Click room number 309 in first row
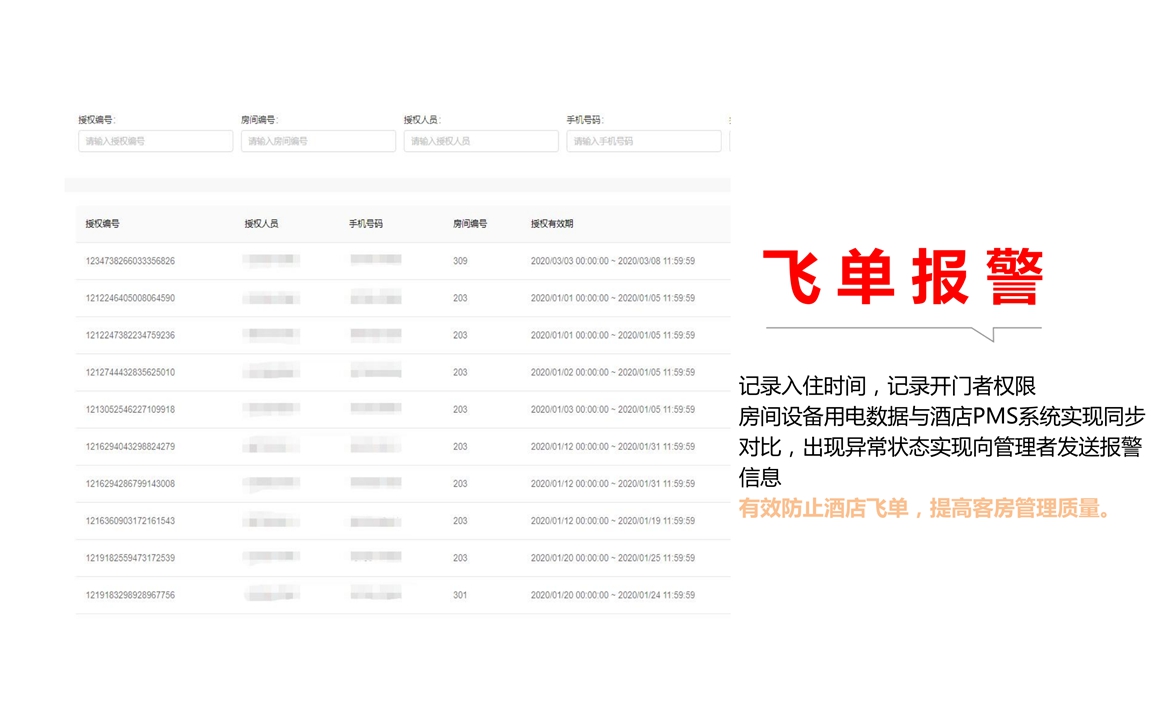 point(460,261)
